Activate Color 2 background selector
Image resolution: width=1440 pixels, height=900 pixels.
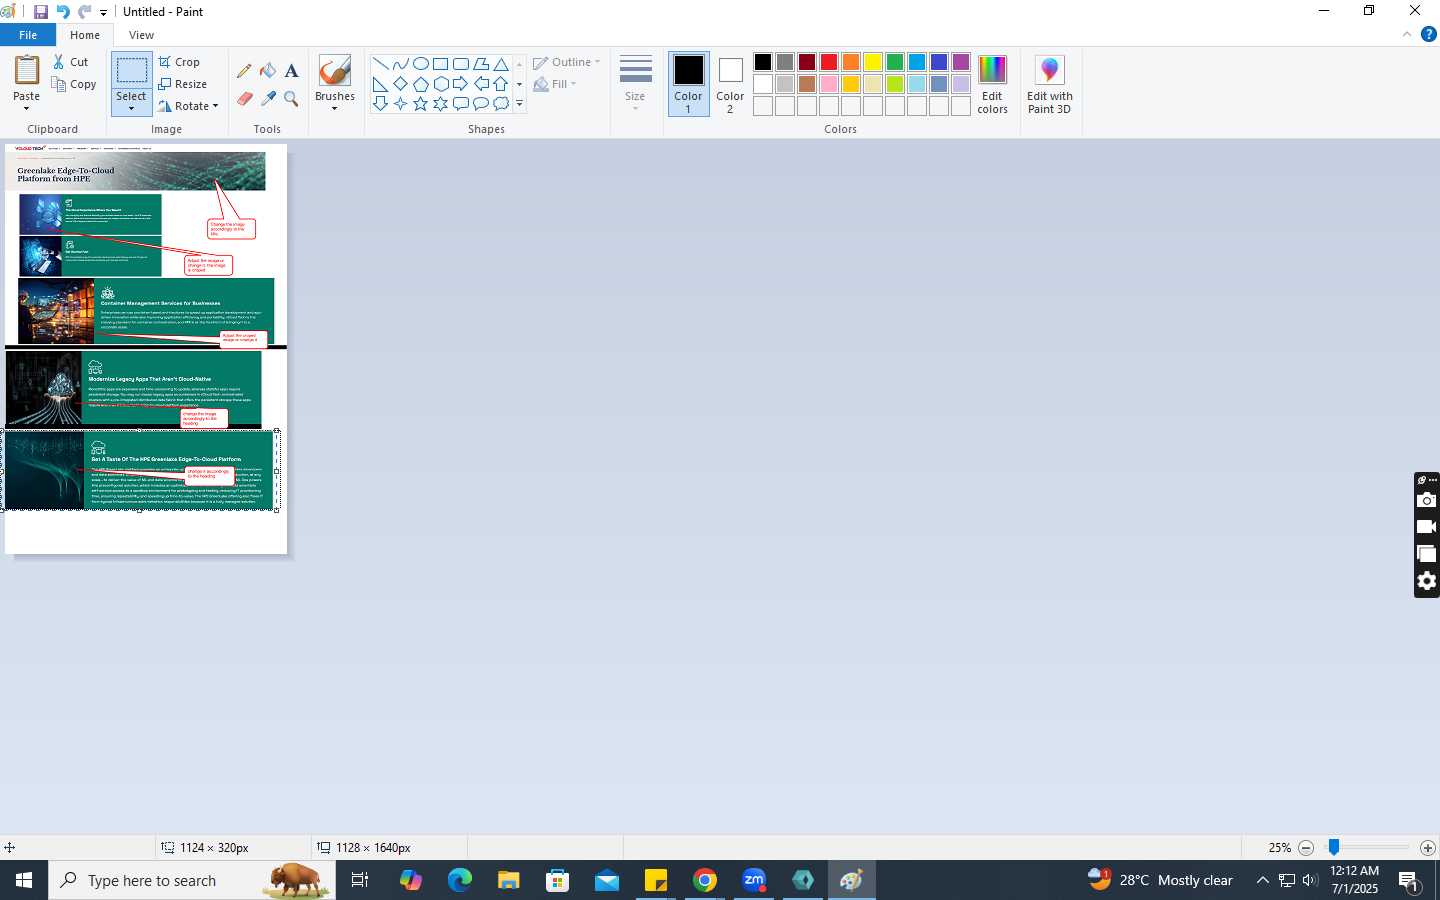pyautogui.click(x=730, y=84)
